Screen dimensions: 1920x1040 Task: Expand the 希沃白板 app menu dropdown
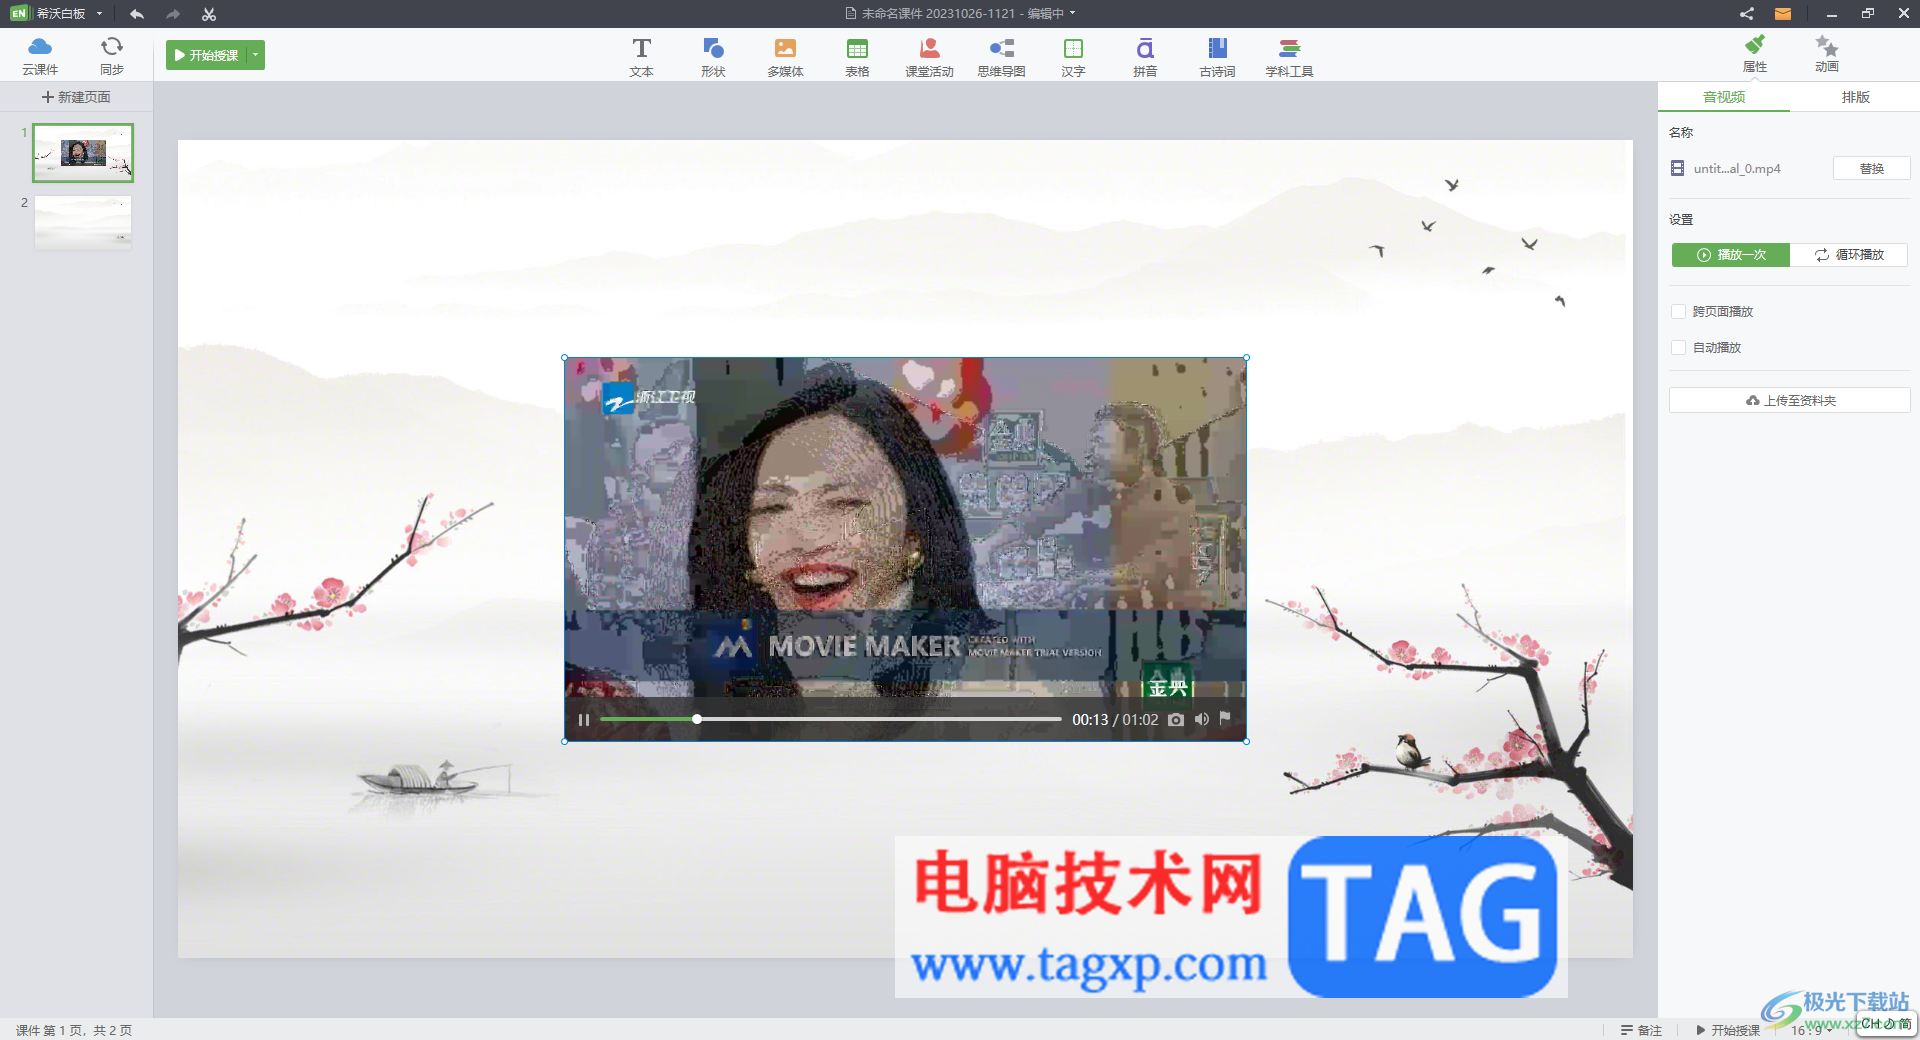pos(100,14)
